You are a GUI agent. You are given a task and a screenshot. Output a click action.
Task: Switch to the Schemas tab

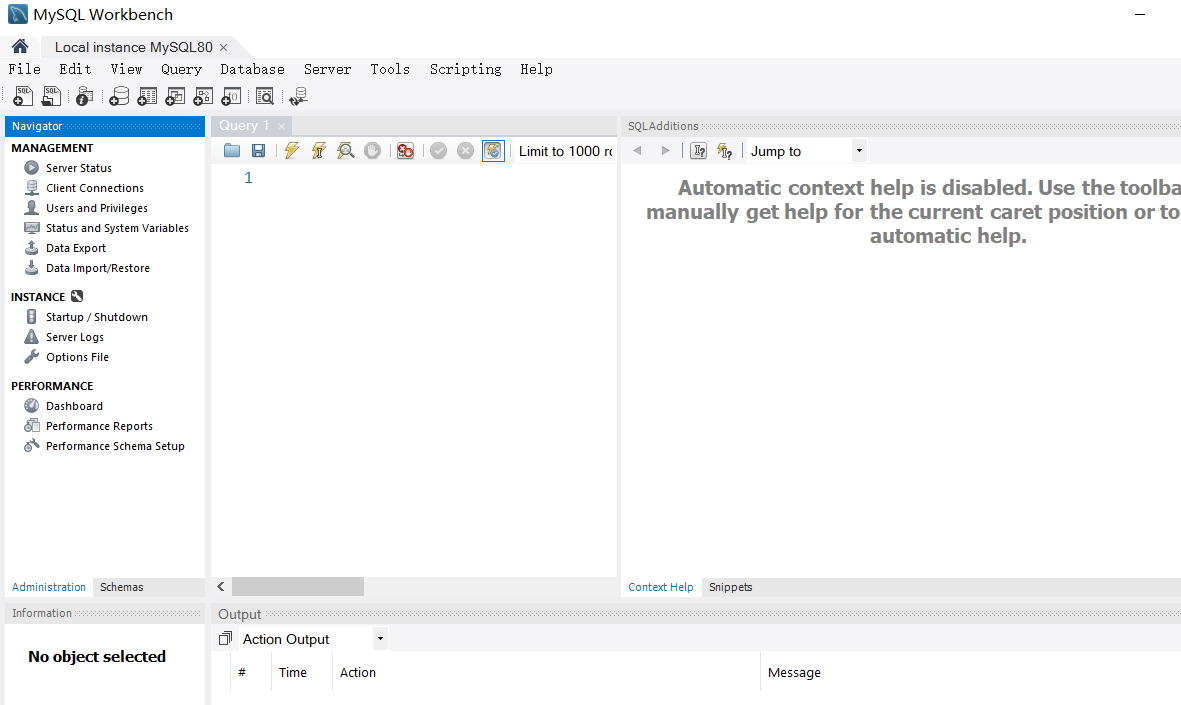point(121,587)
